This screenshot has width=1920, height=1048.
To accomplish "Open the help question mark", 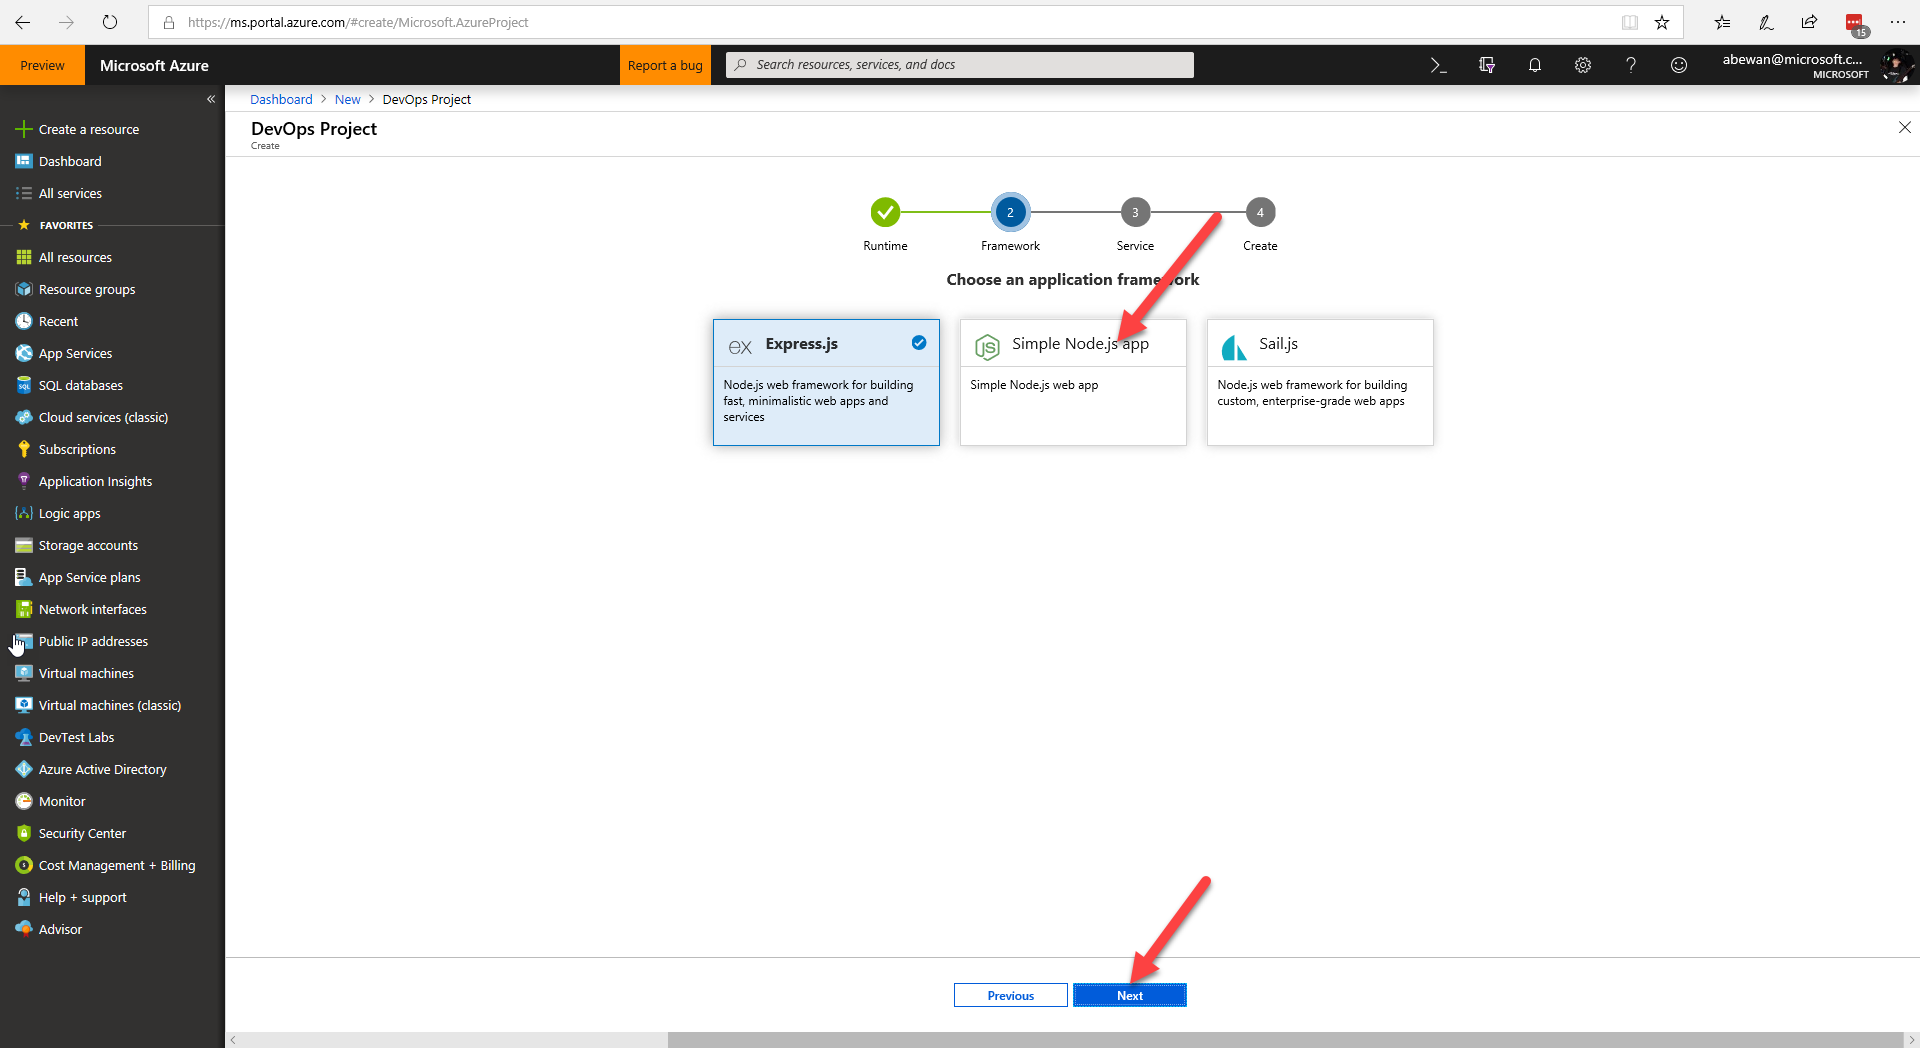I will [x=1631, y=65].
